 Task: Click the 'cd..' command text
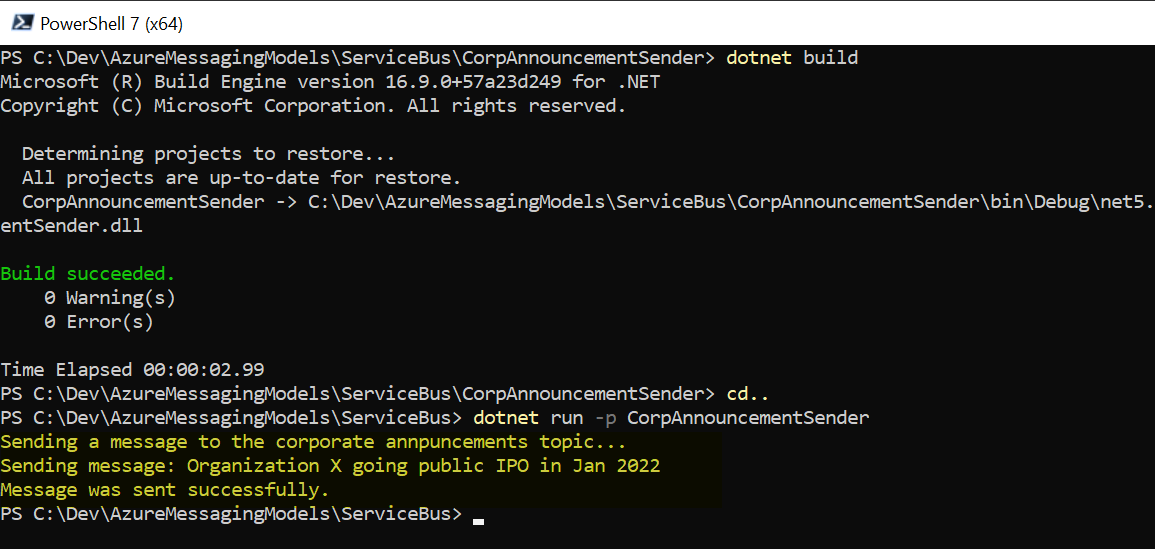tap(747, 394)
